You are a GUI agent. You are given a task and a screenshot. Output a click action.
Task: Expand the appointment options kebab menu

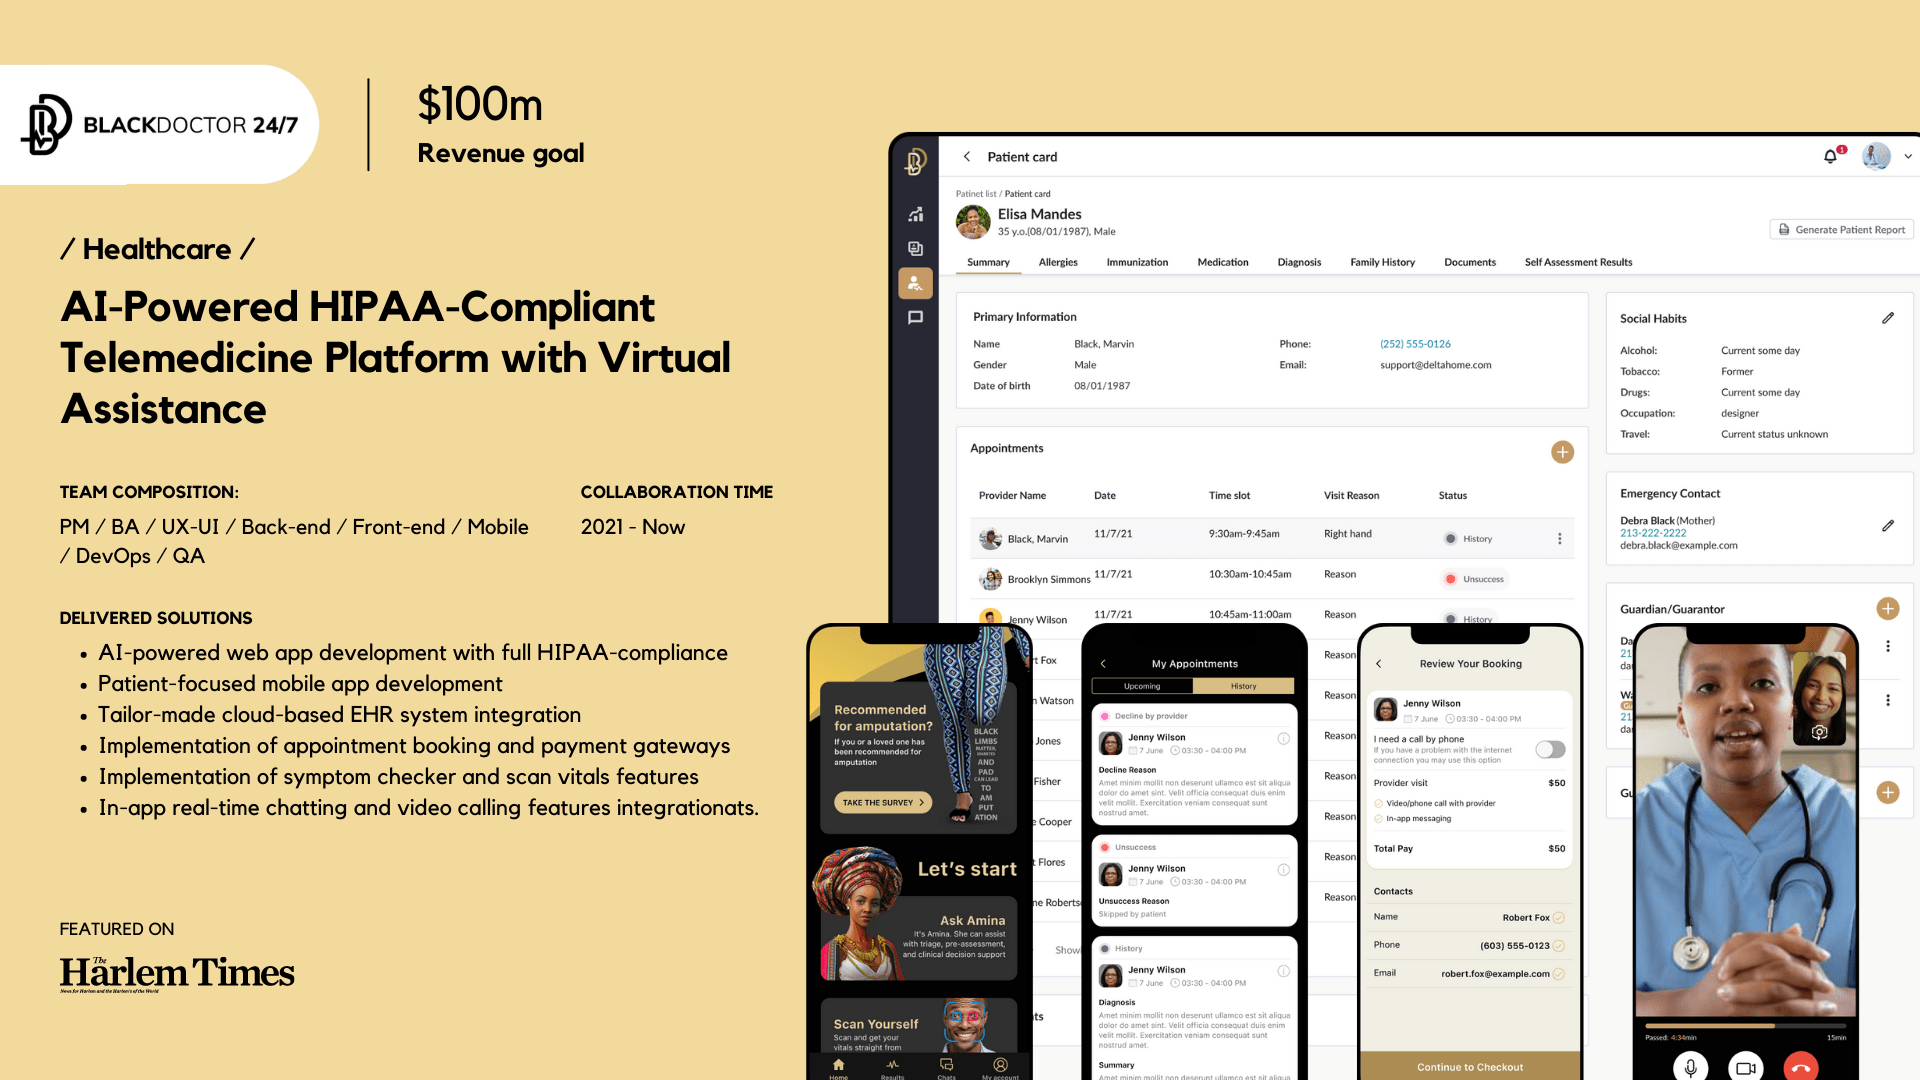click(x=1560, y=538)
